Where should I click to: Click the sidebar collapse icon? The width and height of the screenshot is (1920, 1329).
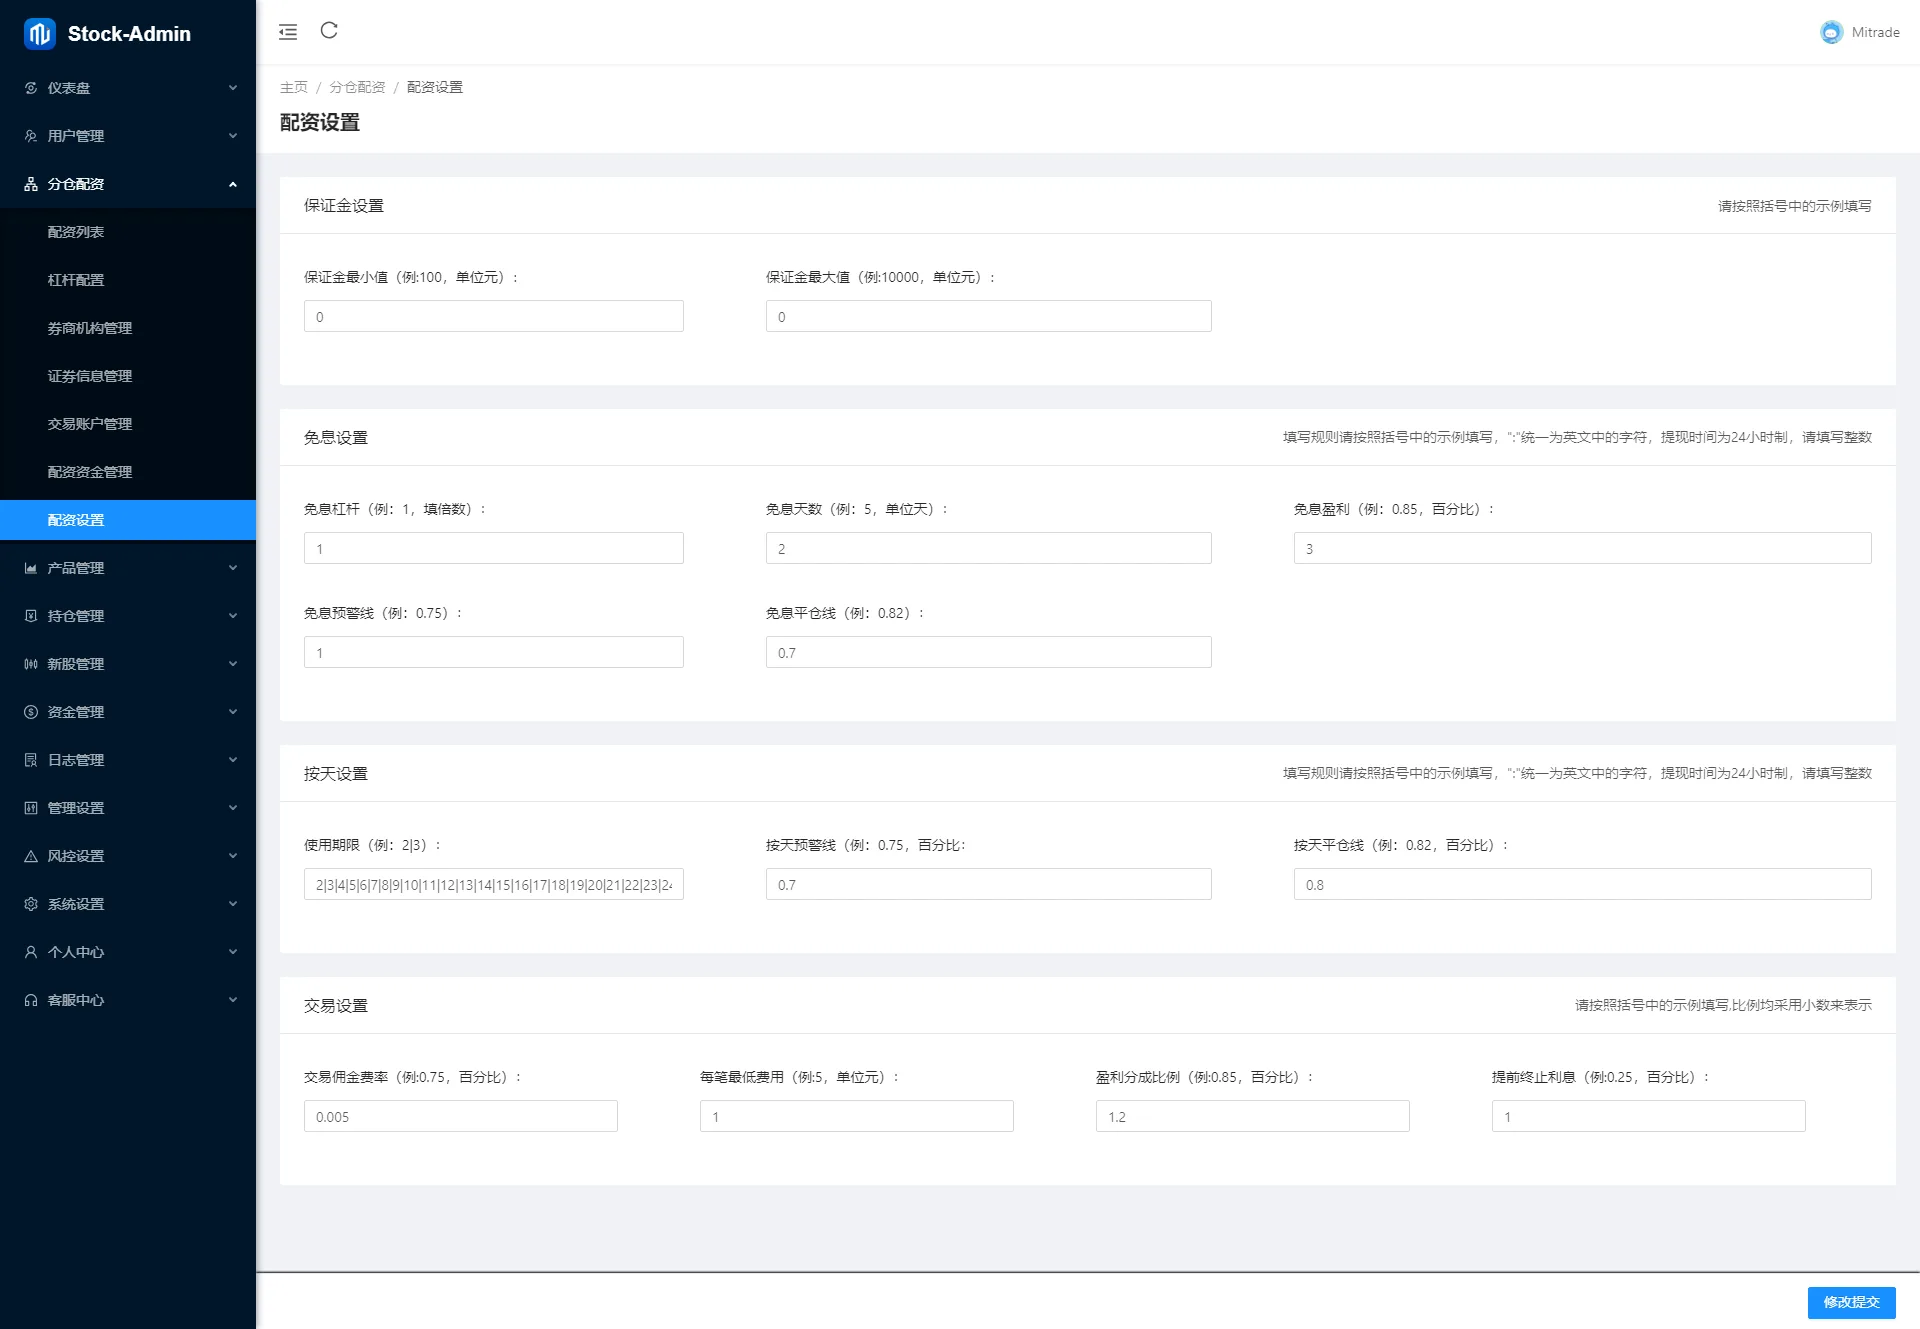(288, 32)
